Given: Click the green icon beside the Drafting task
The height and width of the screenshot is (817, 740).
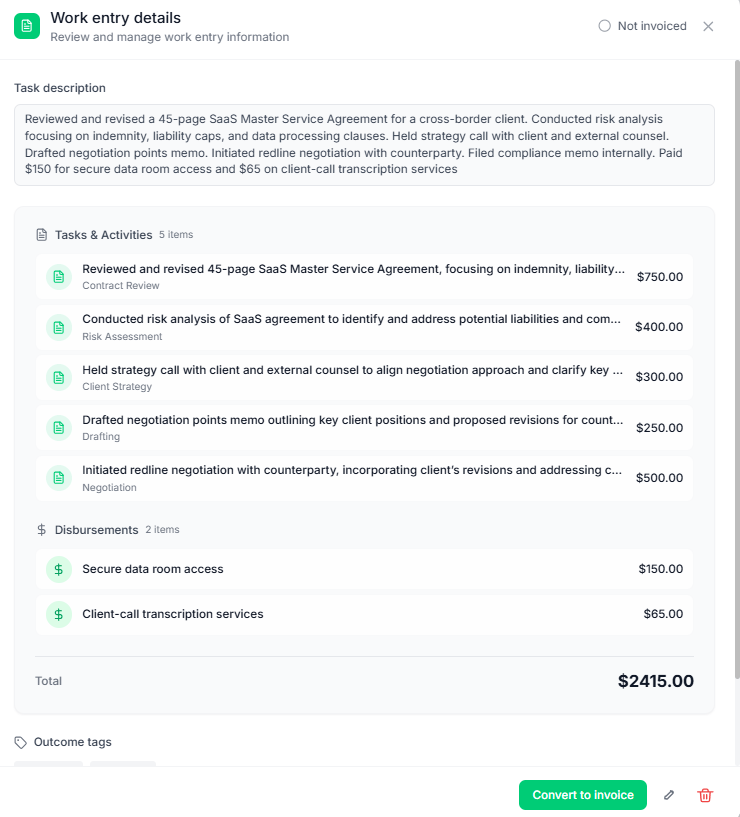Looking at the screenshot, I should click(58, 427).
